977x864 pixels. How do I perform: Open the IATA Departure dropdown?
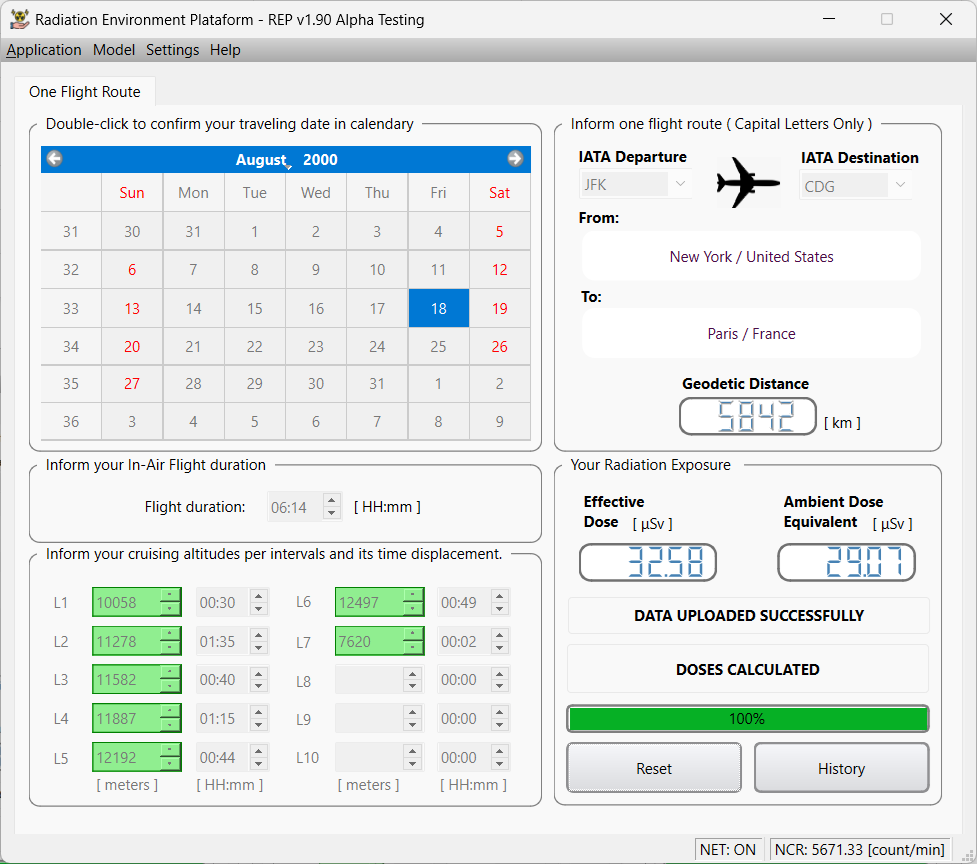tap(680, 184)
